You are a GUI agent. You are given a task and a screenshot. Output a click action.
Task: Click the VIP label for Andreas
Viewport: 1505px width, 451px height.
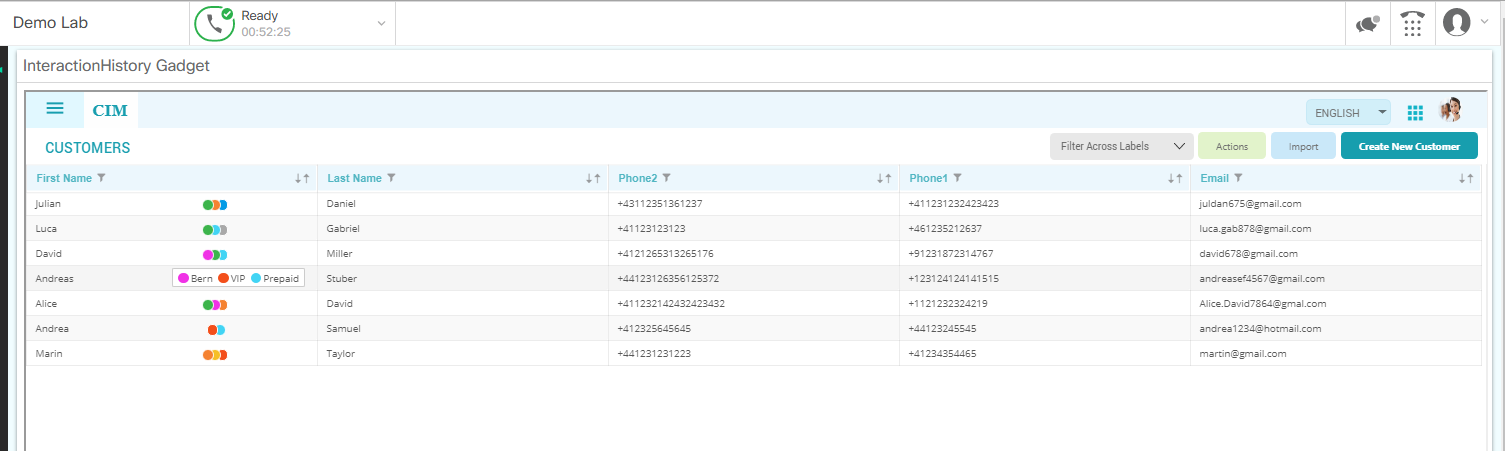(231, 279)
